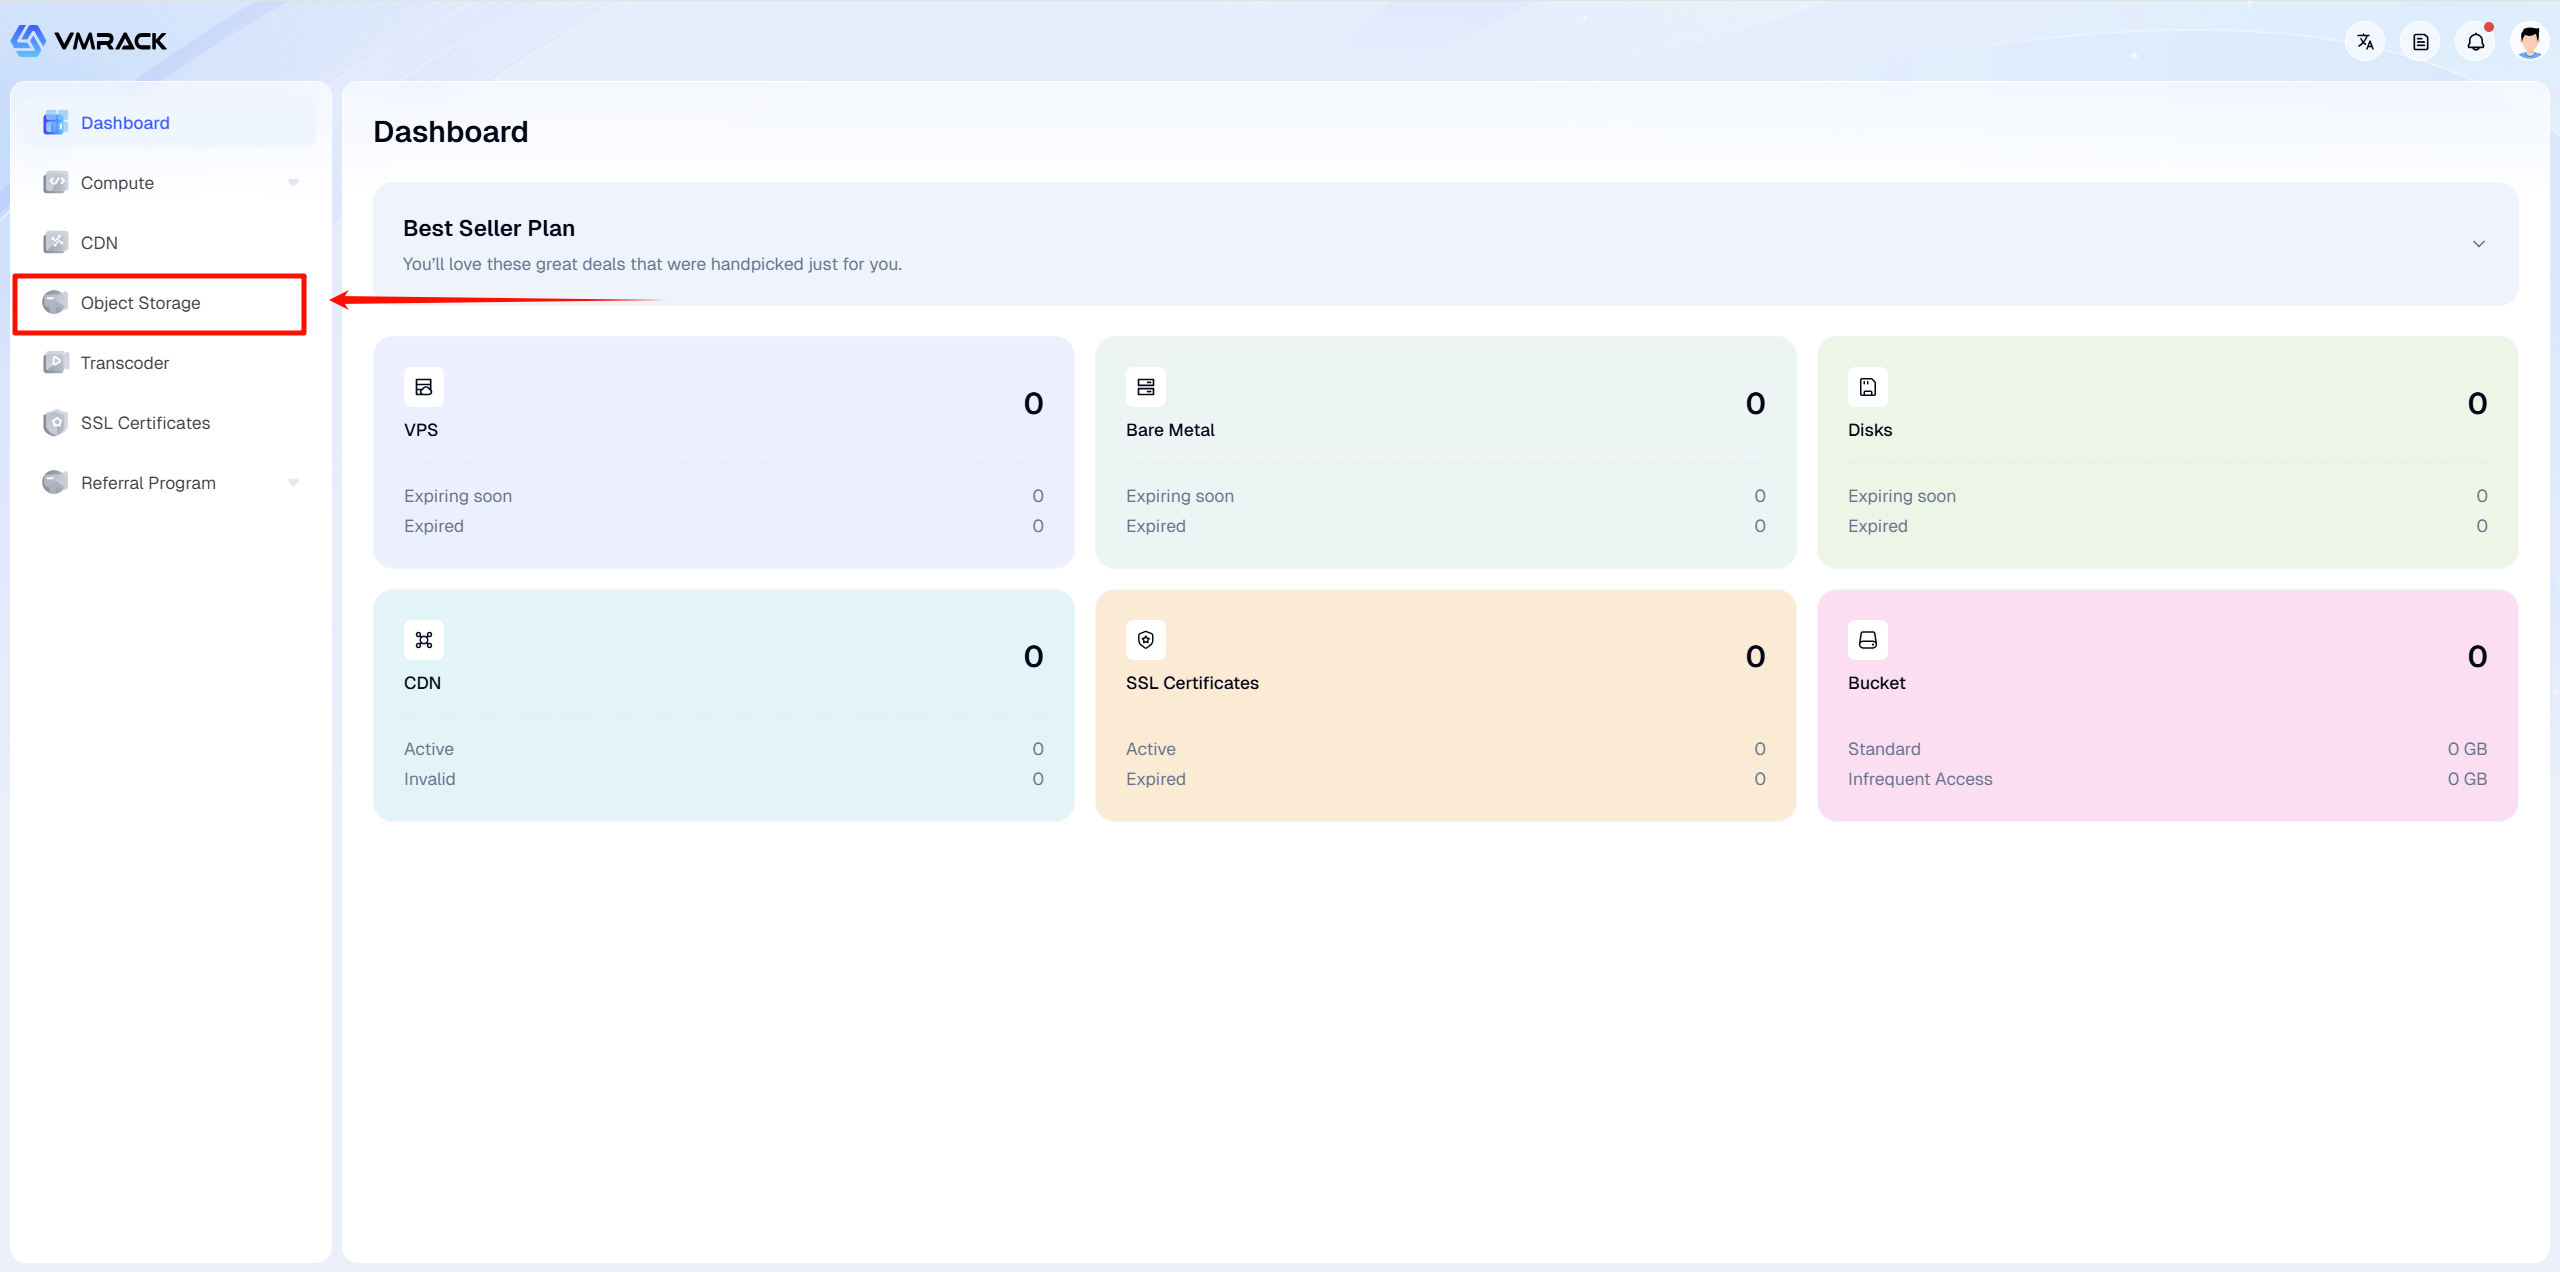Click the Disks card icon
Screen dimensions: 2560x1272
pos(1868,387)
